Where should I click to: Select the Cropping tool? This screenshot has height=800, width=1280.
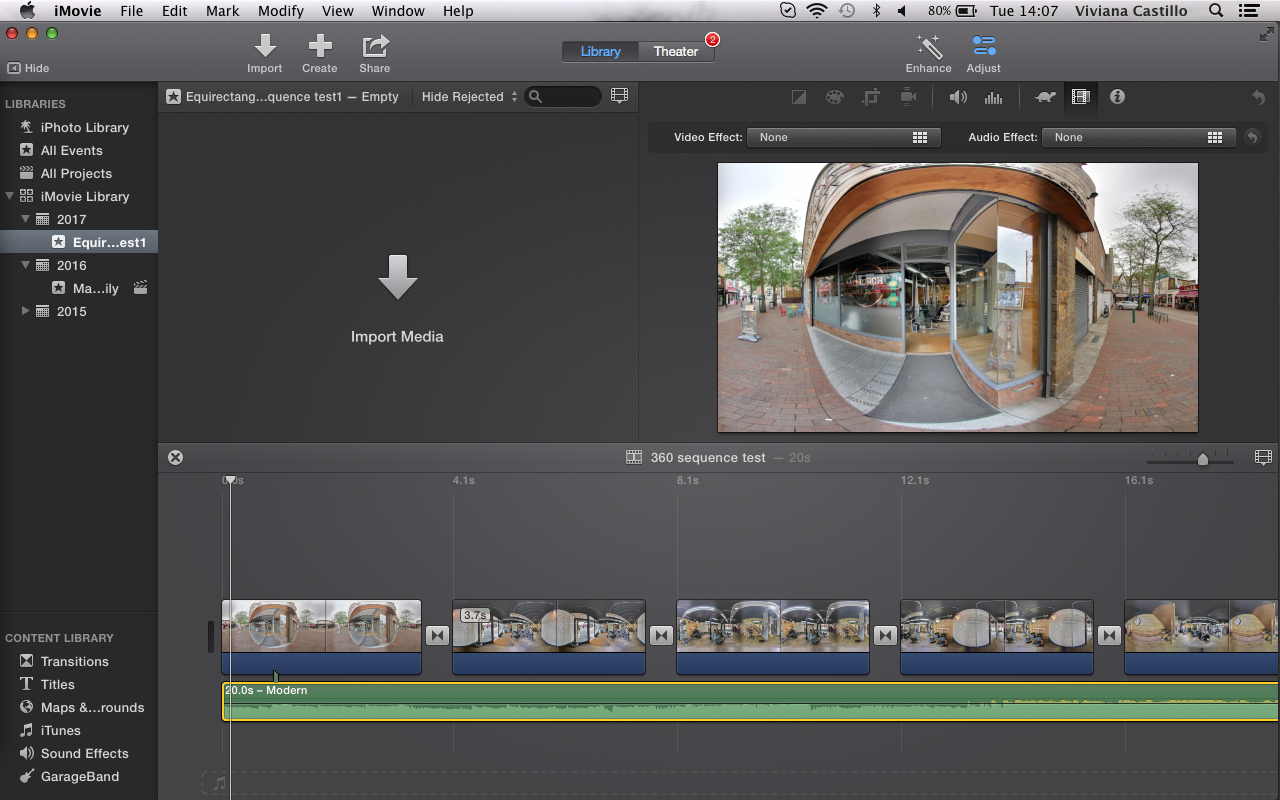[871, 97]
